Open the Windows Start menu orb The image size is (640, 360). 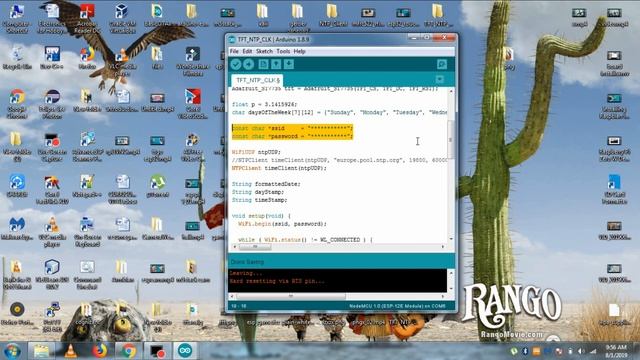coord(13,351)
